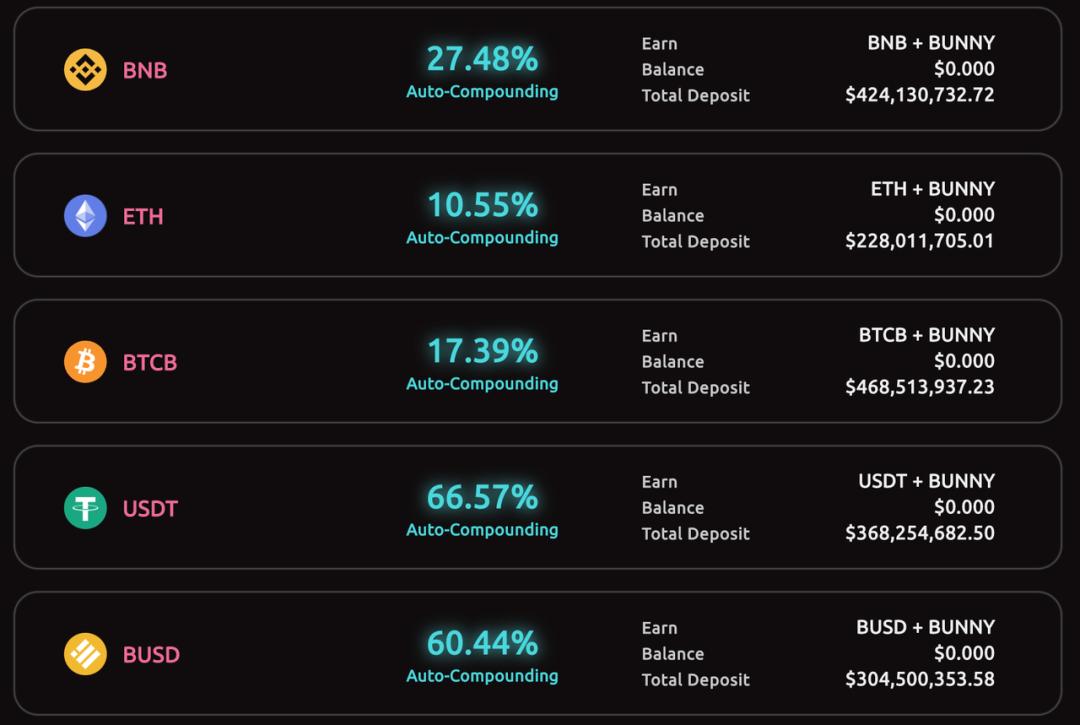Click the USDT + BUNNY earn text
This screenshot has width=1080, height=725.
pyautogui.click(x=926, y=481)
